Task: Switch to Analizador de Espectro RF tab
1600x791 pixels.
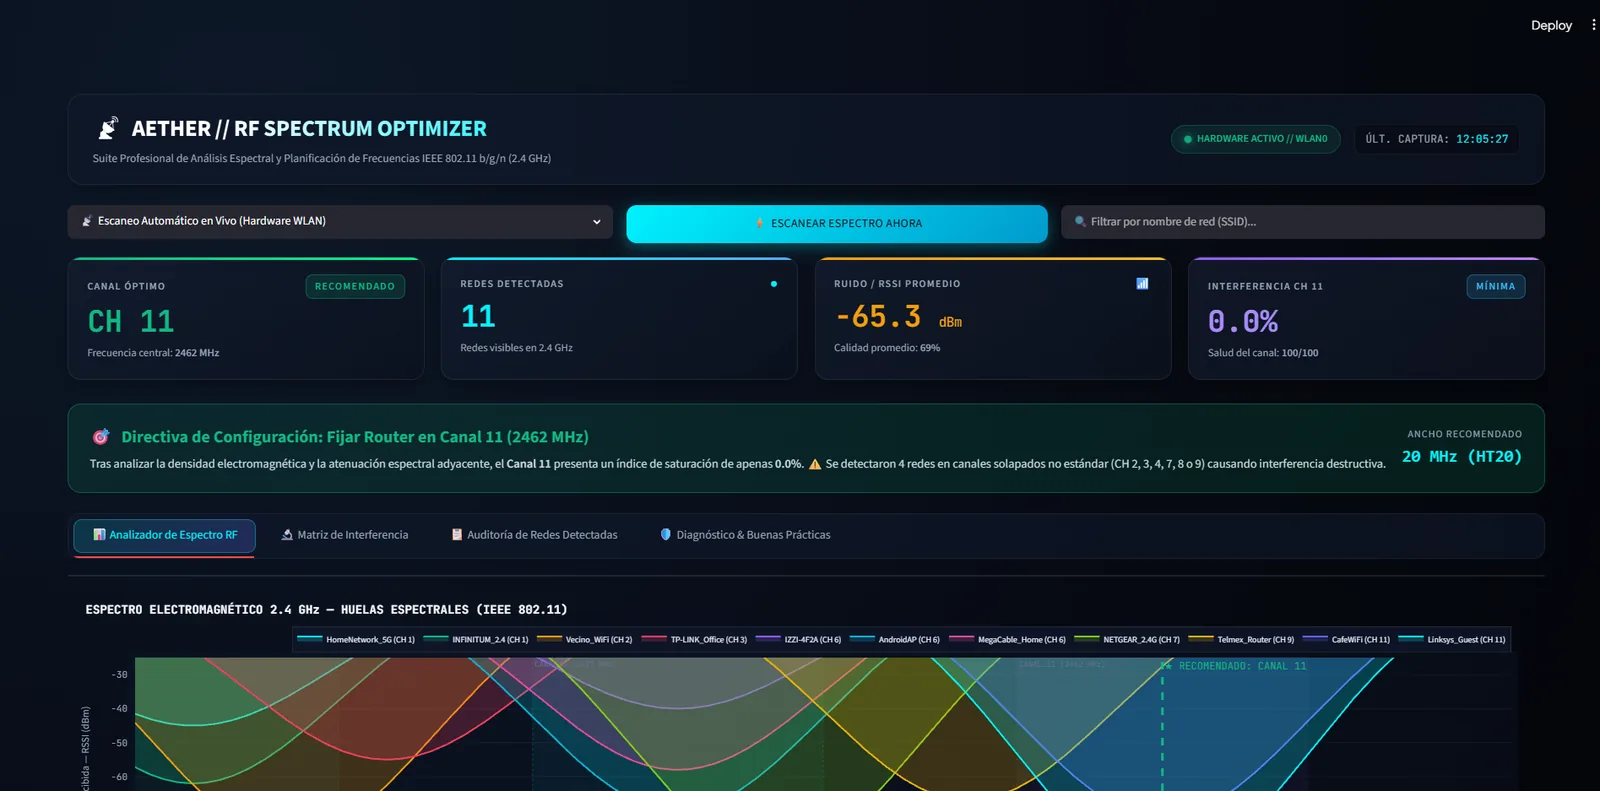Action: [164, 535]
